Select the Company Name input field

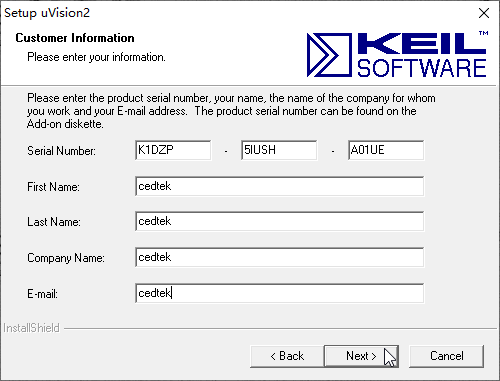click(x=280, y=257)
